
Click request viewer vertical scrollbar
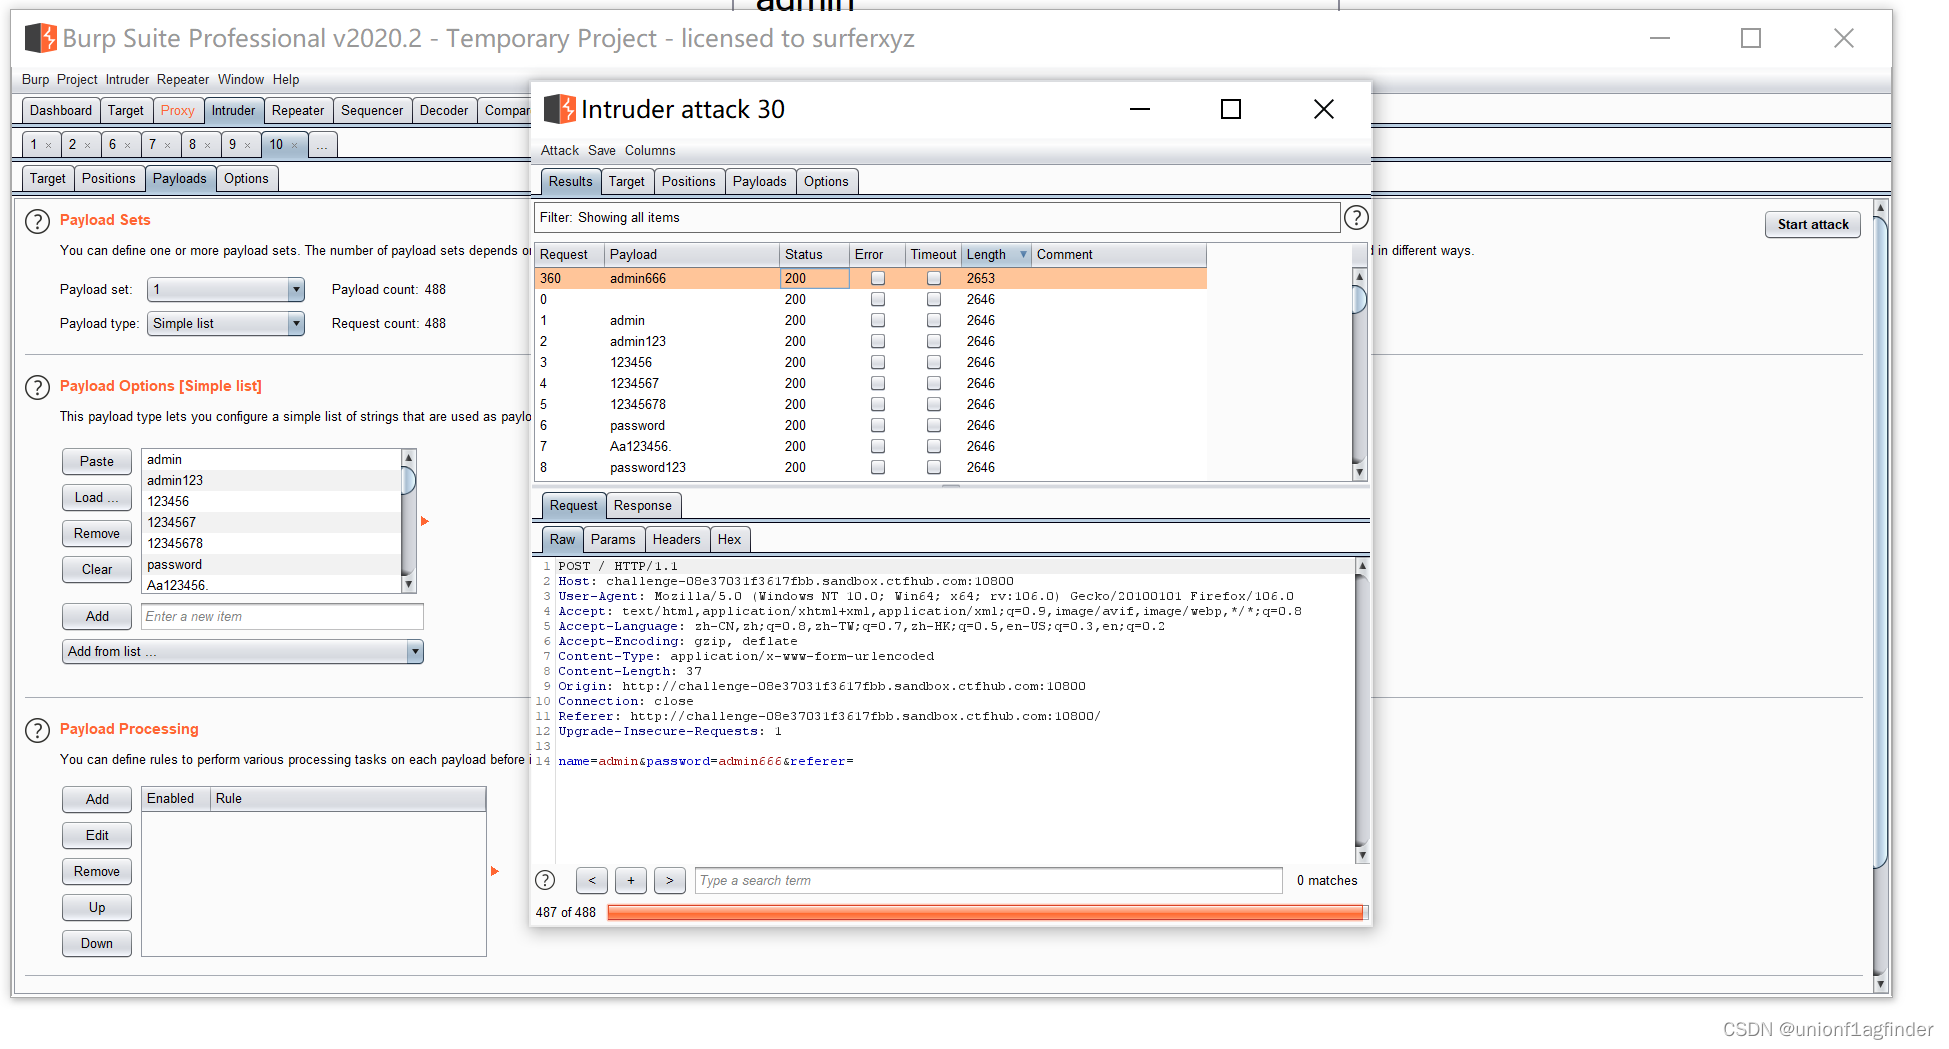coord(1361,710)
